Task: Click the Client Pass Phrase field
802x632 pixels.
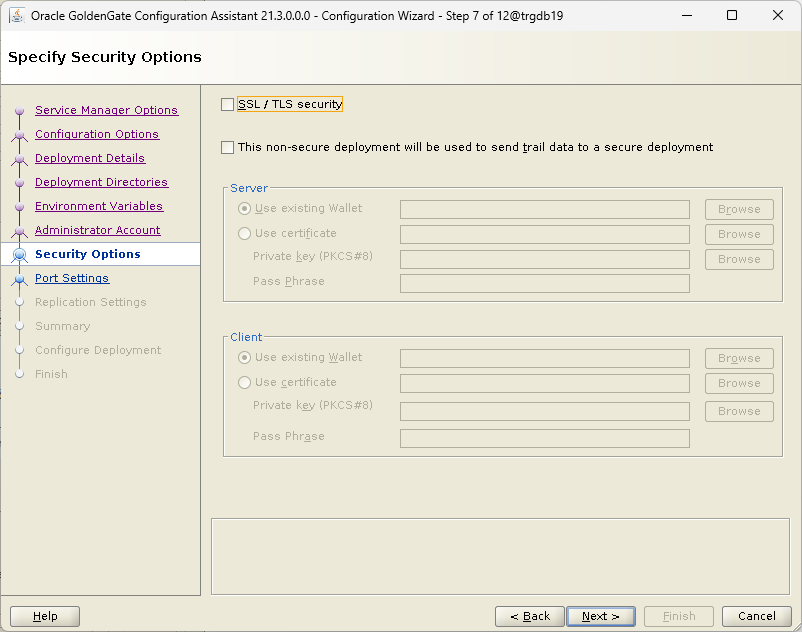Action: click(x=545, y=438)
